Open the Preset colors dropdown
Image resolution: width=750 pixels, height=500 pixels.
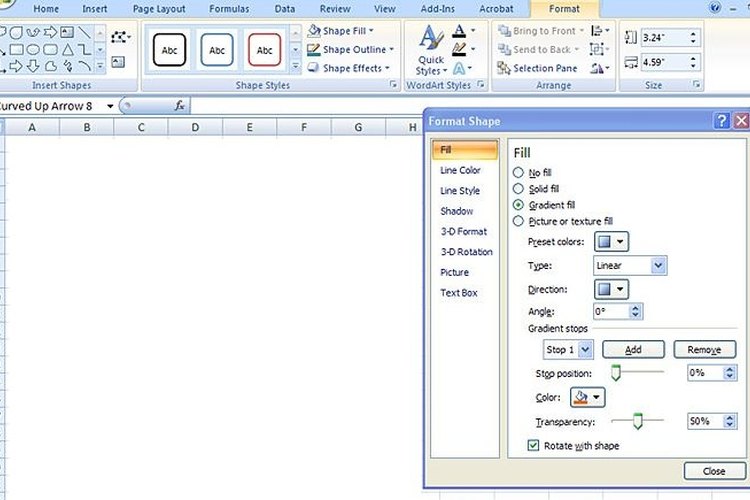(611, 242)
